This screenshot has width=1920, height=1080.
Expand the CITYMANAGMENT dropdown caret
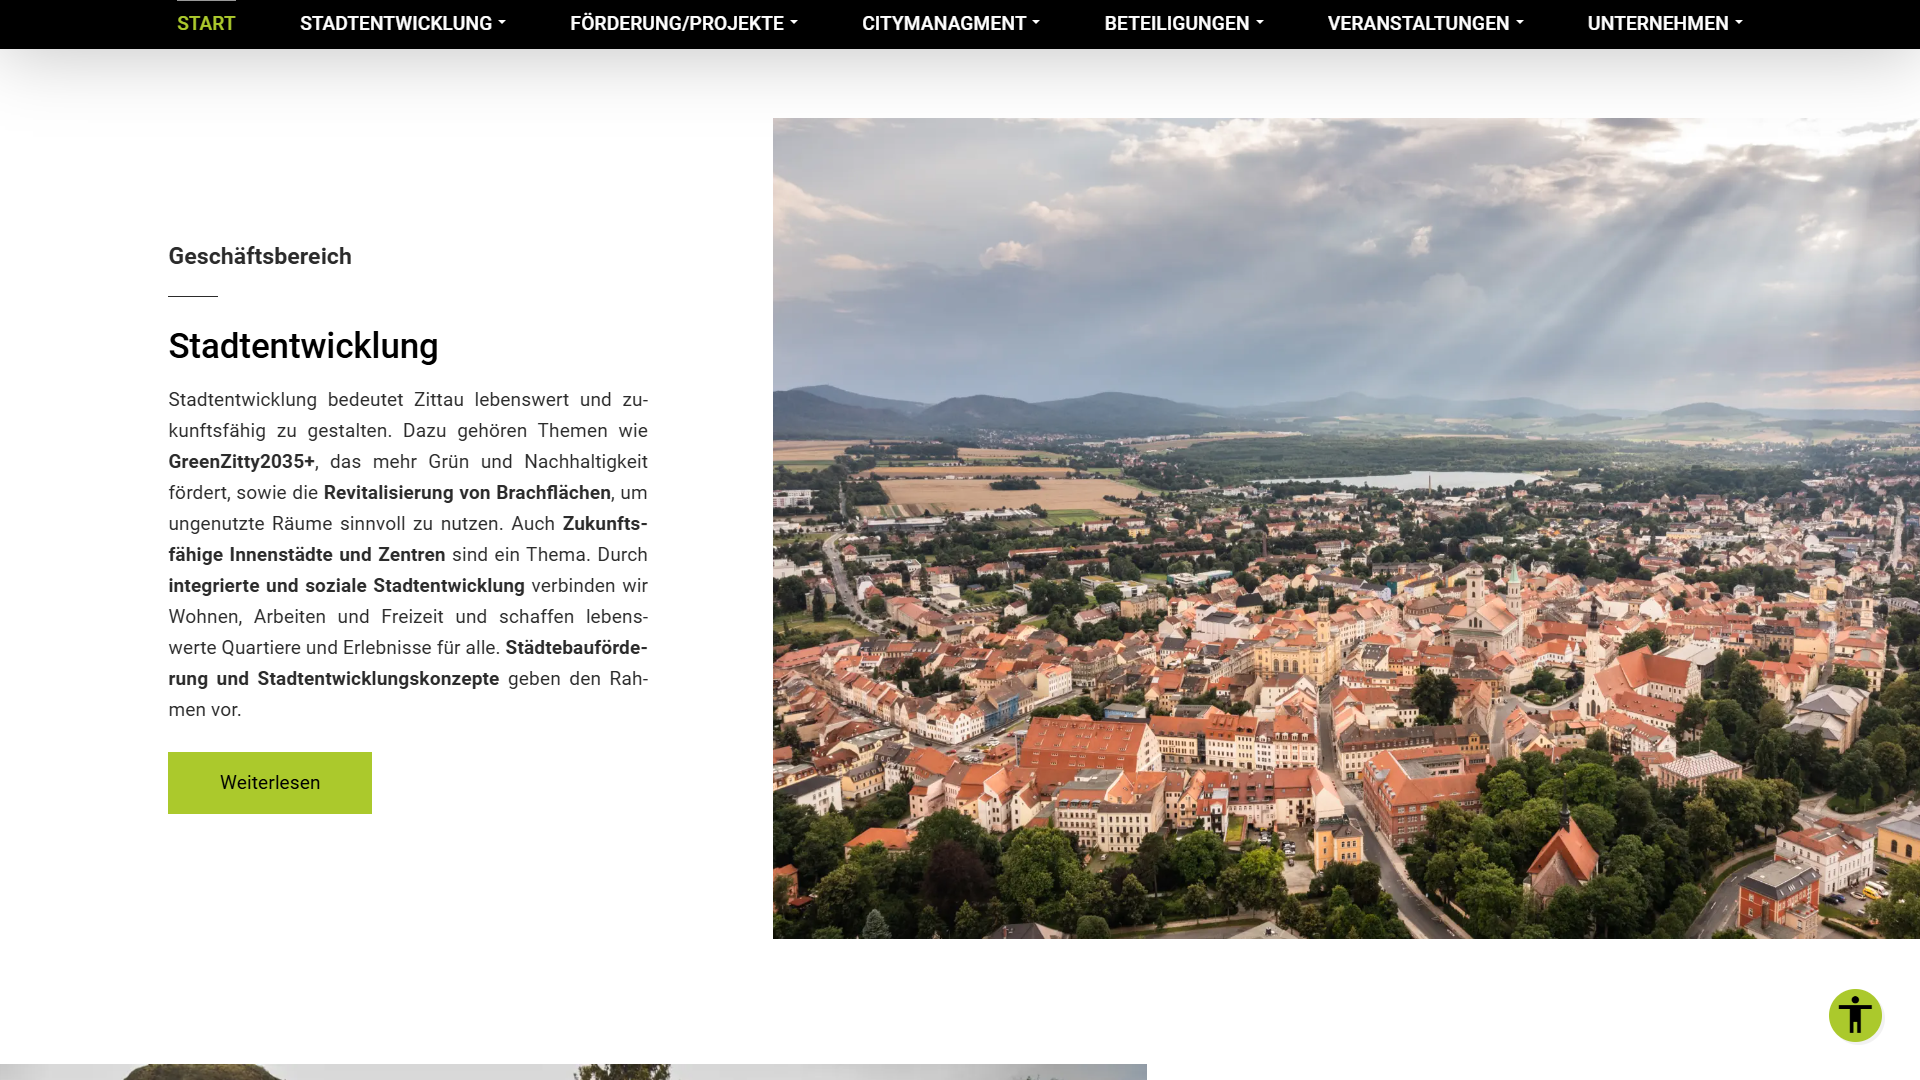(x=1036, y=23)
